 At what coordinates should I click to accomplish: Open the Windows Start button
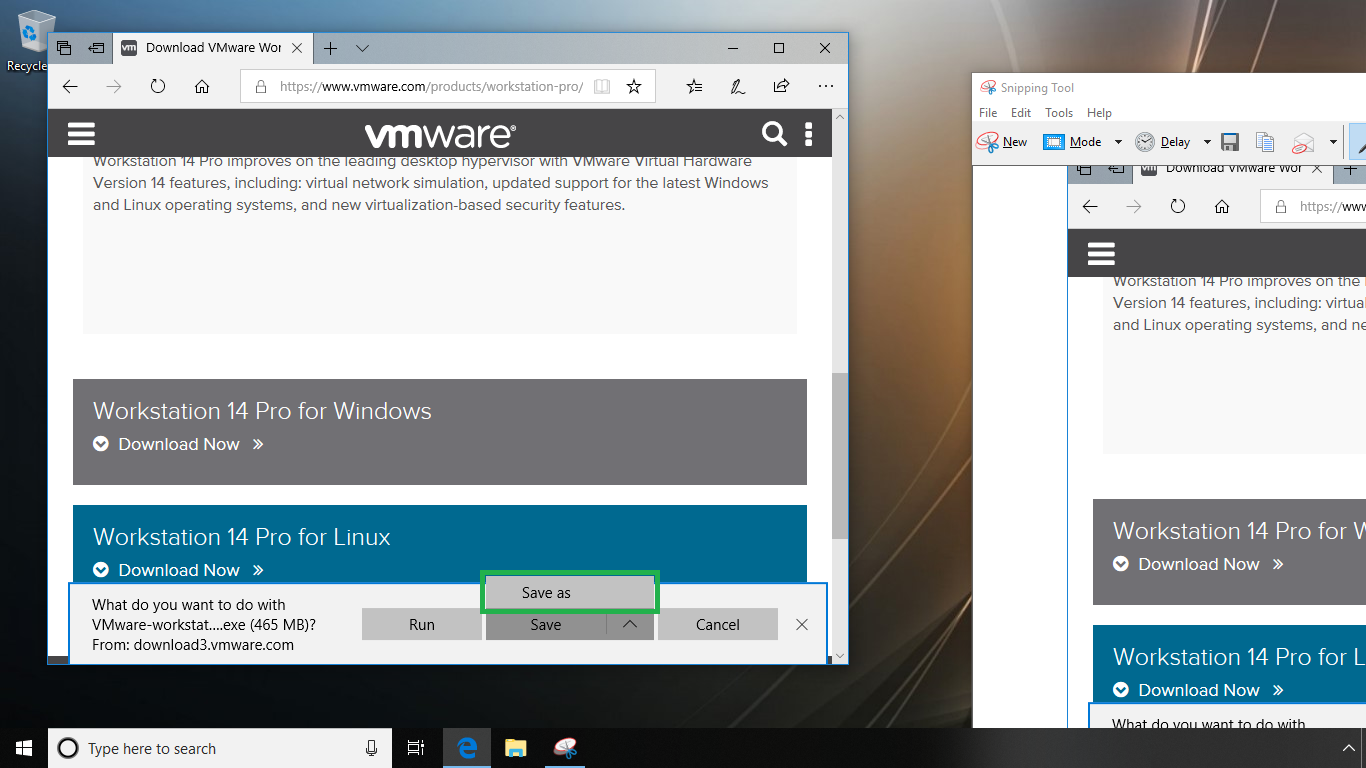point(24,748)
